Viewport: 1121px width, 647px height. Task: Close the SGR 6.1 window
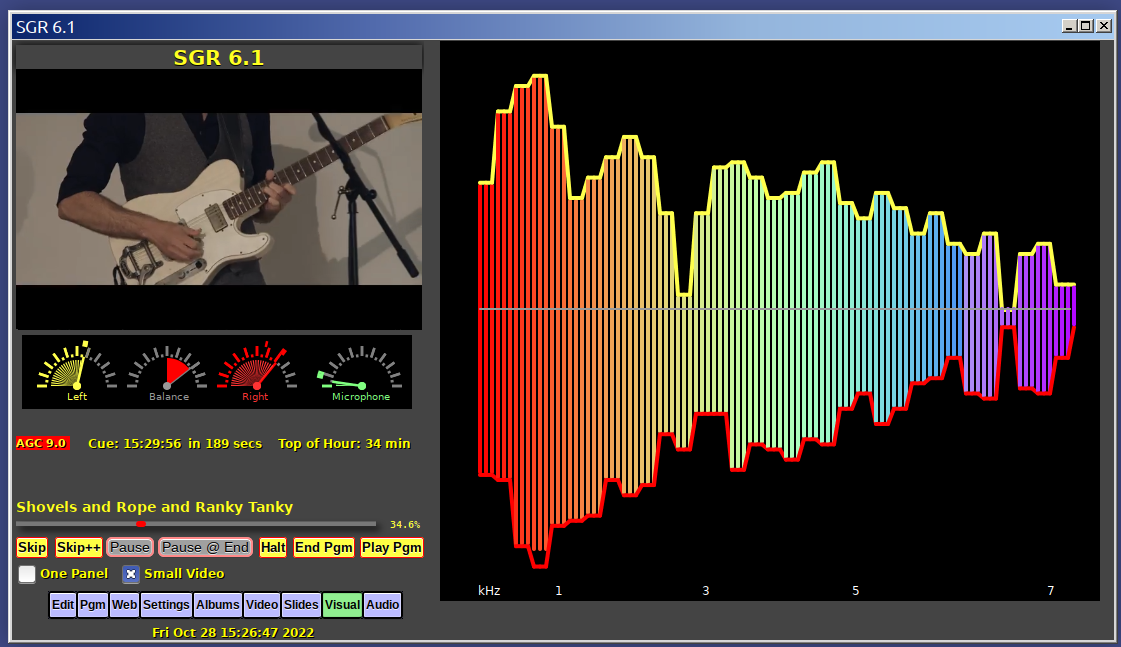coord(1104,26)
